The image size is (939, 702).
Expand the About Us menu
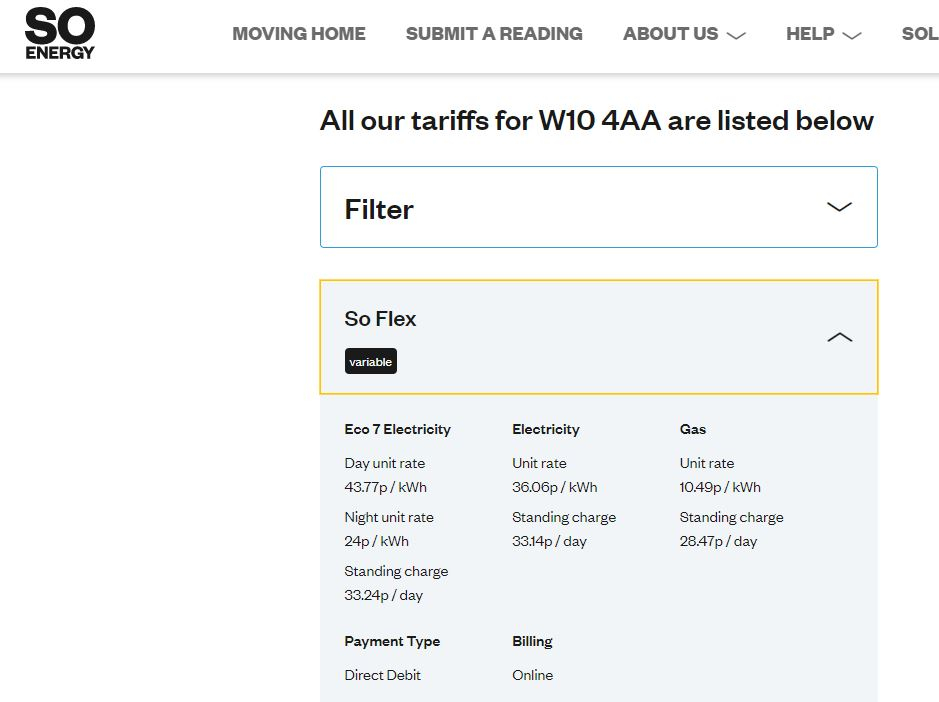[684, 34]
